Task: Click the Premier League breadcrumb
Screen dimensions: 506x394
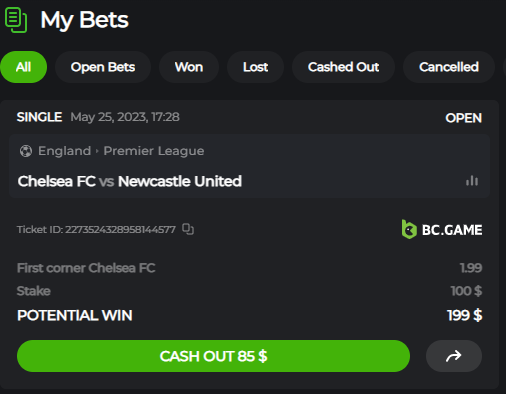Action: pos(154,151)
